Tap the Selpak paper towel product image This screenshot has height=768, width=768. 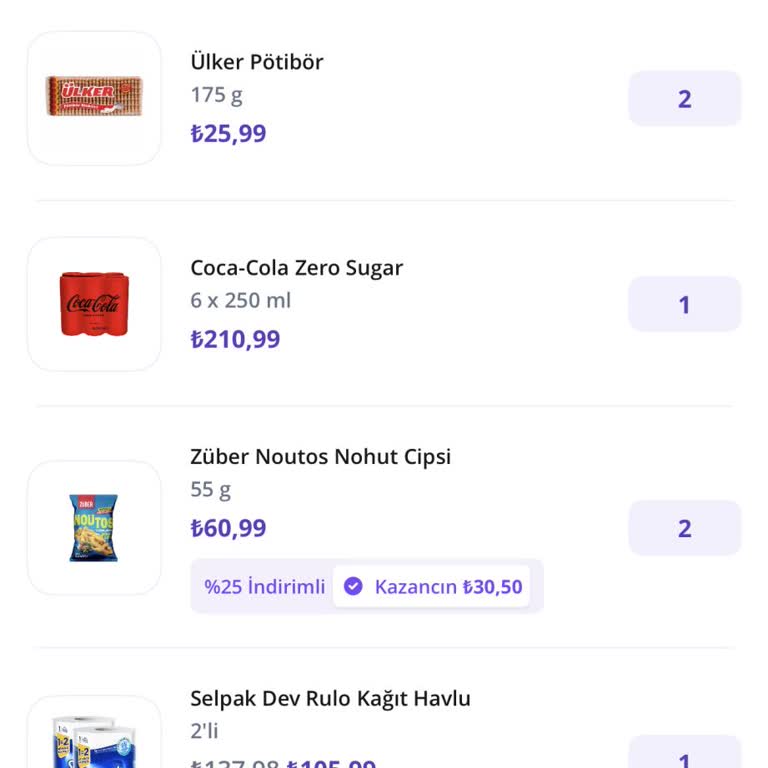tap(94, 738)
